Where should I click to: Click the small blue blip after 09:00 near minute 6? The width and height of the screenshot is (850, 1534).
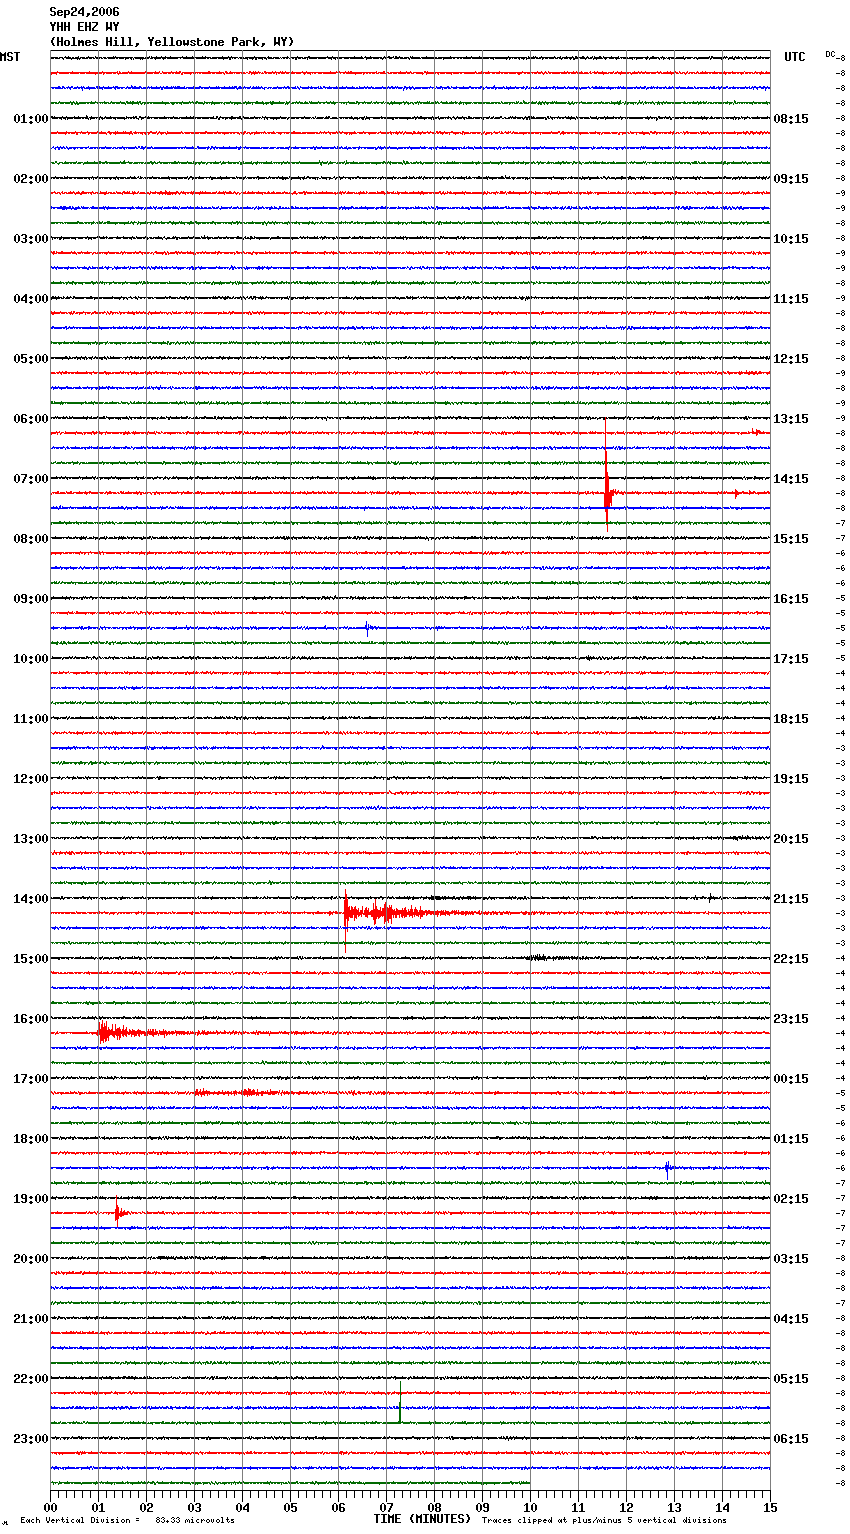coord(368,628)
